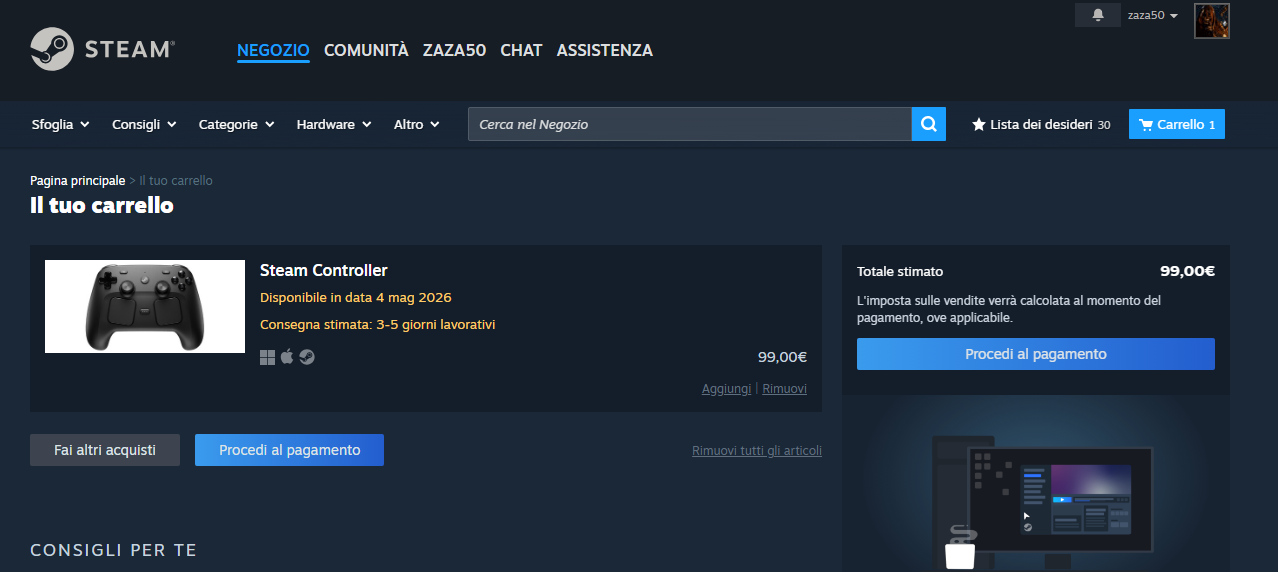Expand the Sfoglia menu
This screenshot has width=1278, height=572.
coord(61,124)
